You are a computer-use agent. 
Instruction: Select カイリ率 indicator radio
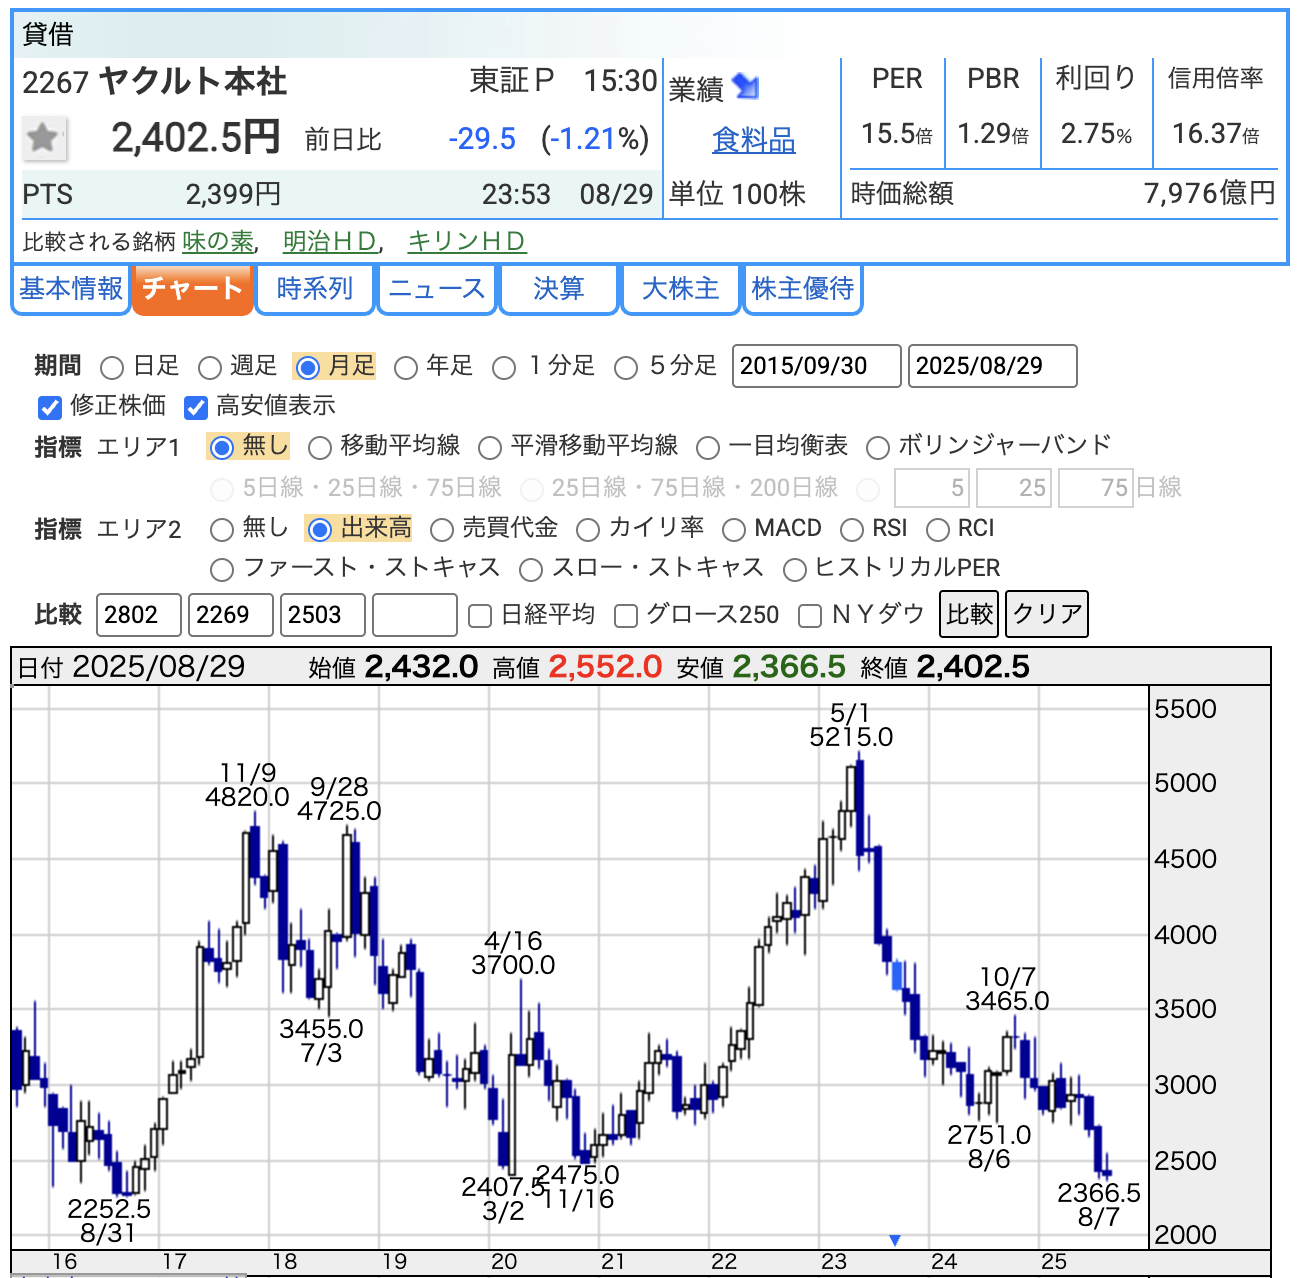pyautogui.click(x=588, y=529)
